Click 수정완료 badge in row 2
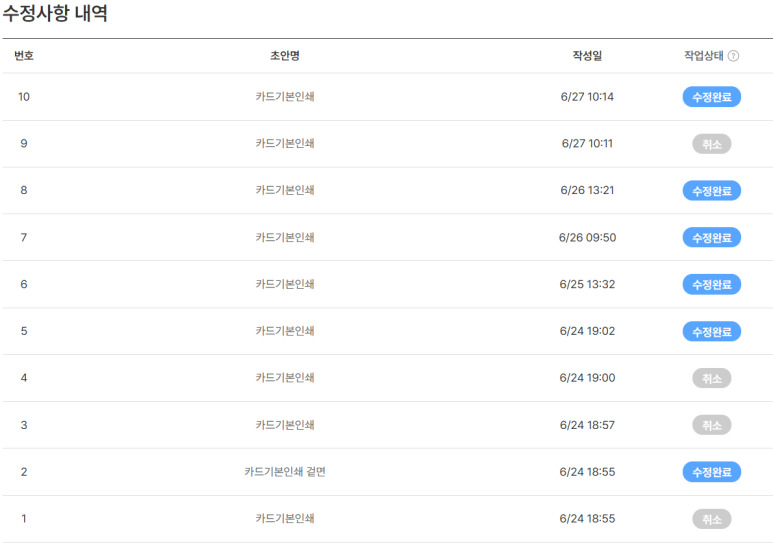The width and height of the screenshot is (773, 551). pyautogui.click(x=711, y=472)
